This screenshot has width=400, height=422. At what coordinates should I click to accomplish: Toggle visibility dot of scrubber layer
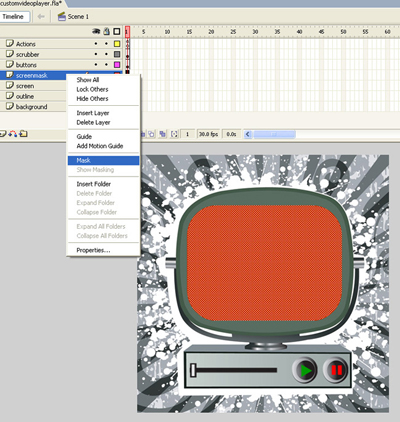coord(96,54)
